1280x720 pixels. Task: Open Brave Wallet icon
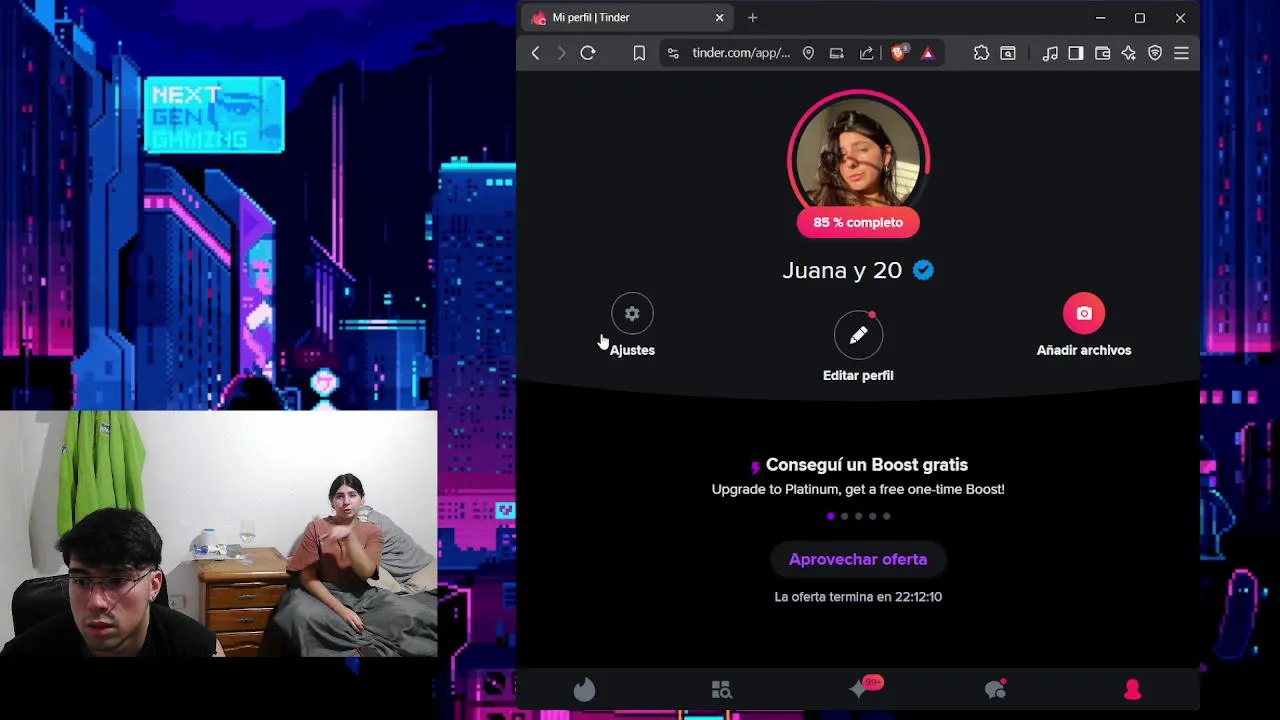(x=1102, y=53)
